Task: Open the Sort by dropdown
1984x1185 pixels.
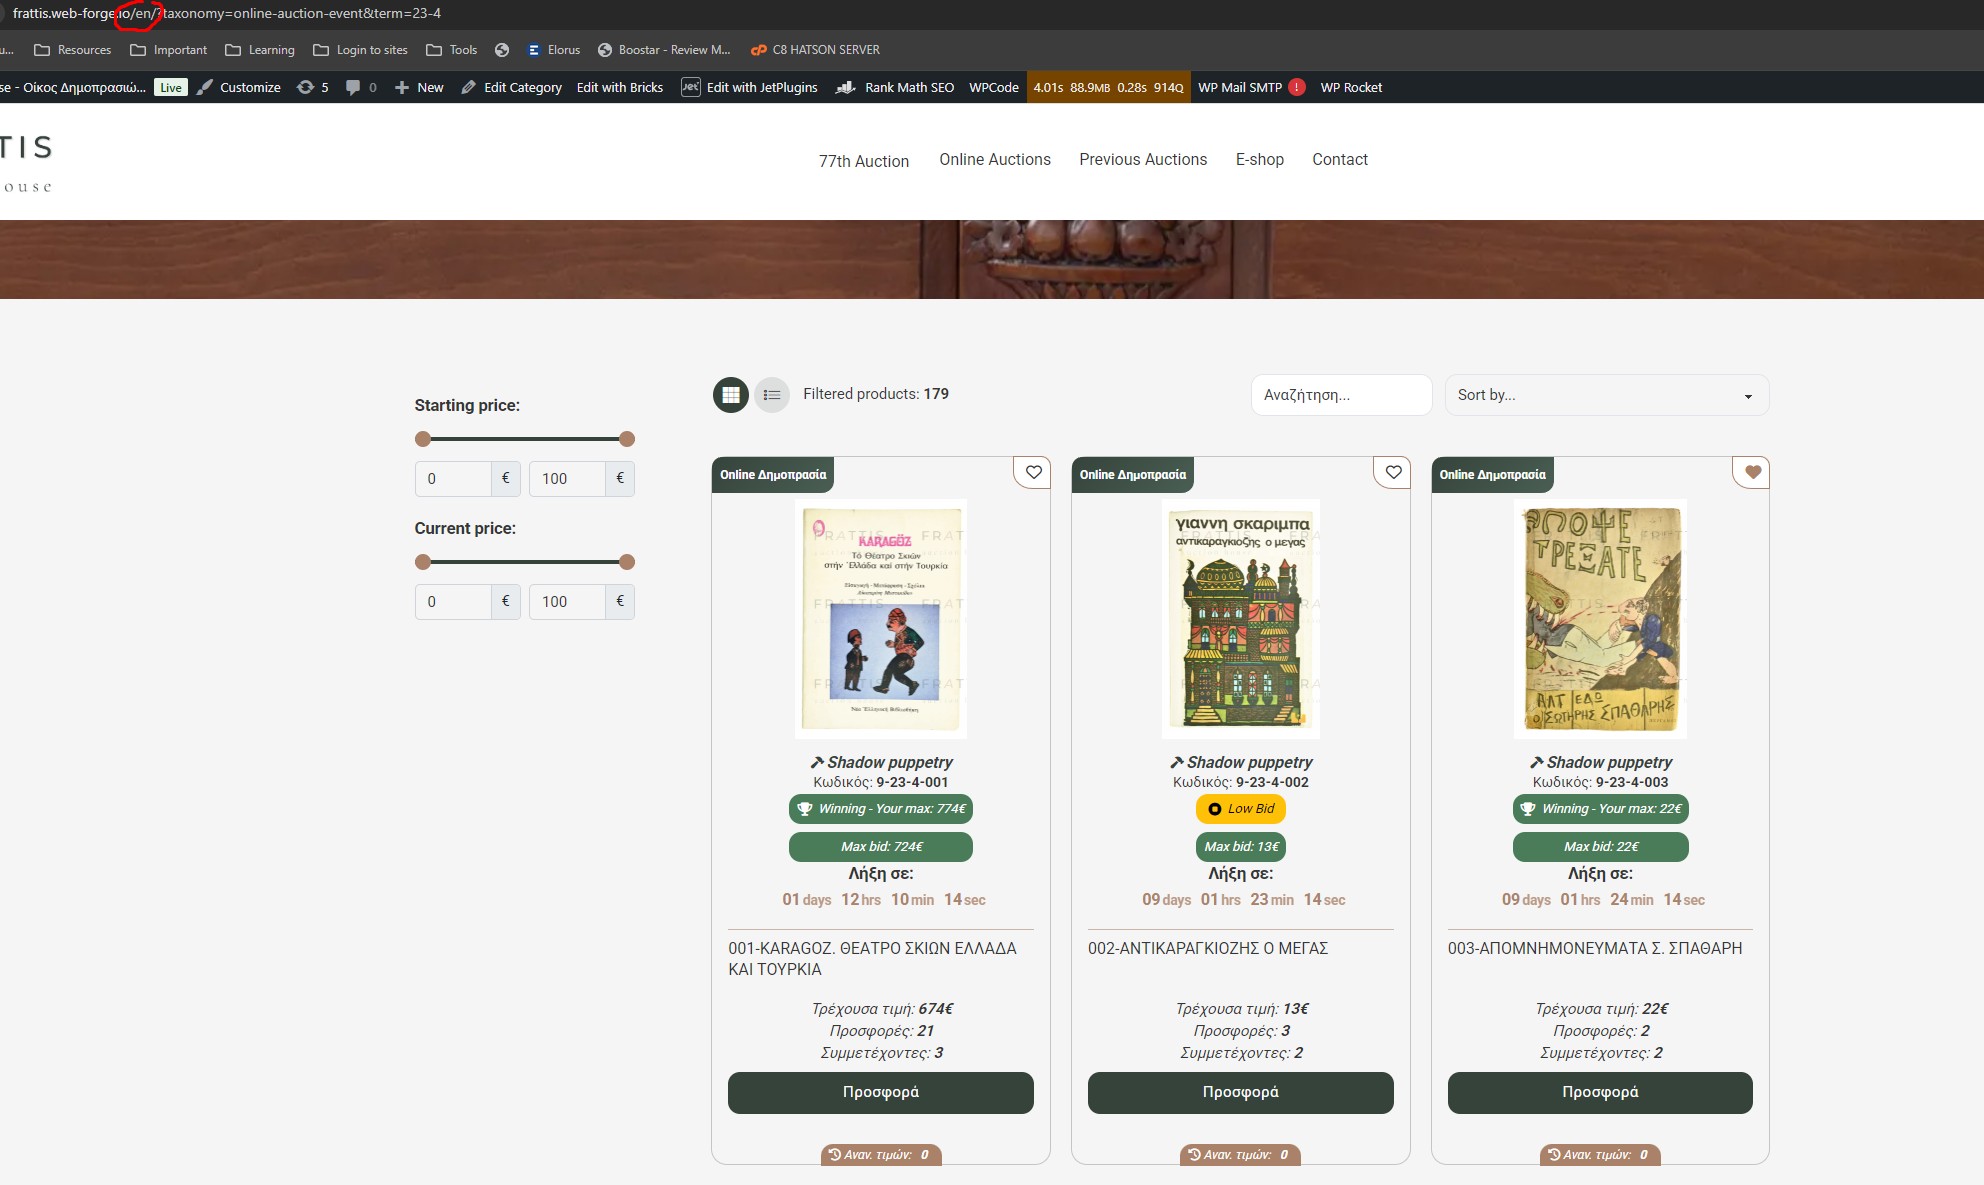Action: coord(1606,395)
